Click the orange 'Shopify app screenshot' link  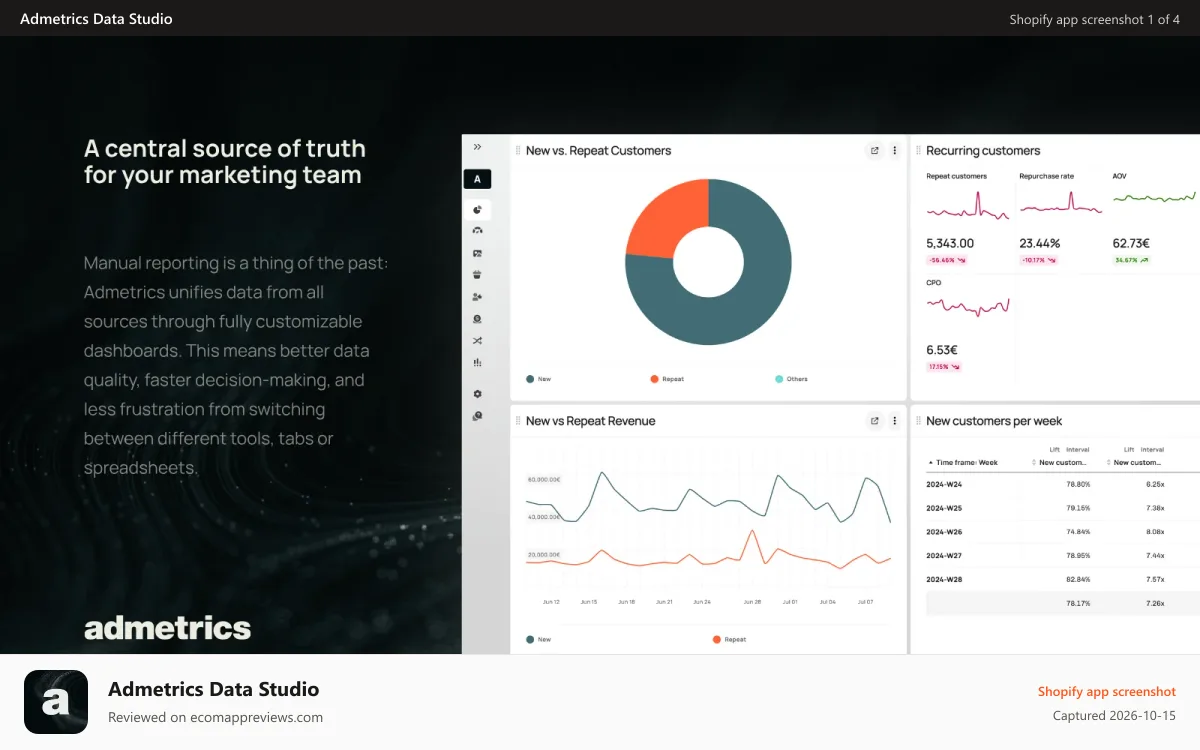point(1107,692)
